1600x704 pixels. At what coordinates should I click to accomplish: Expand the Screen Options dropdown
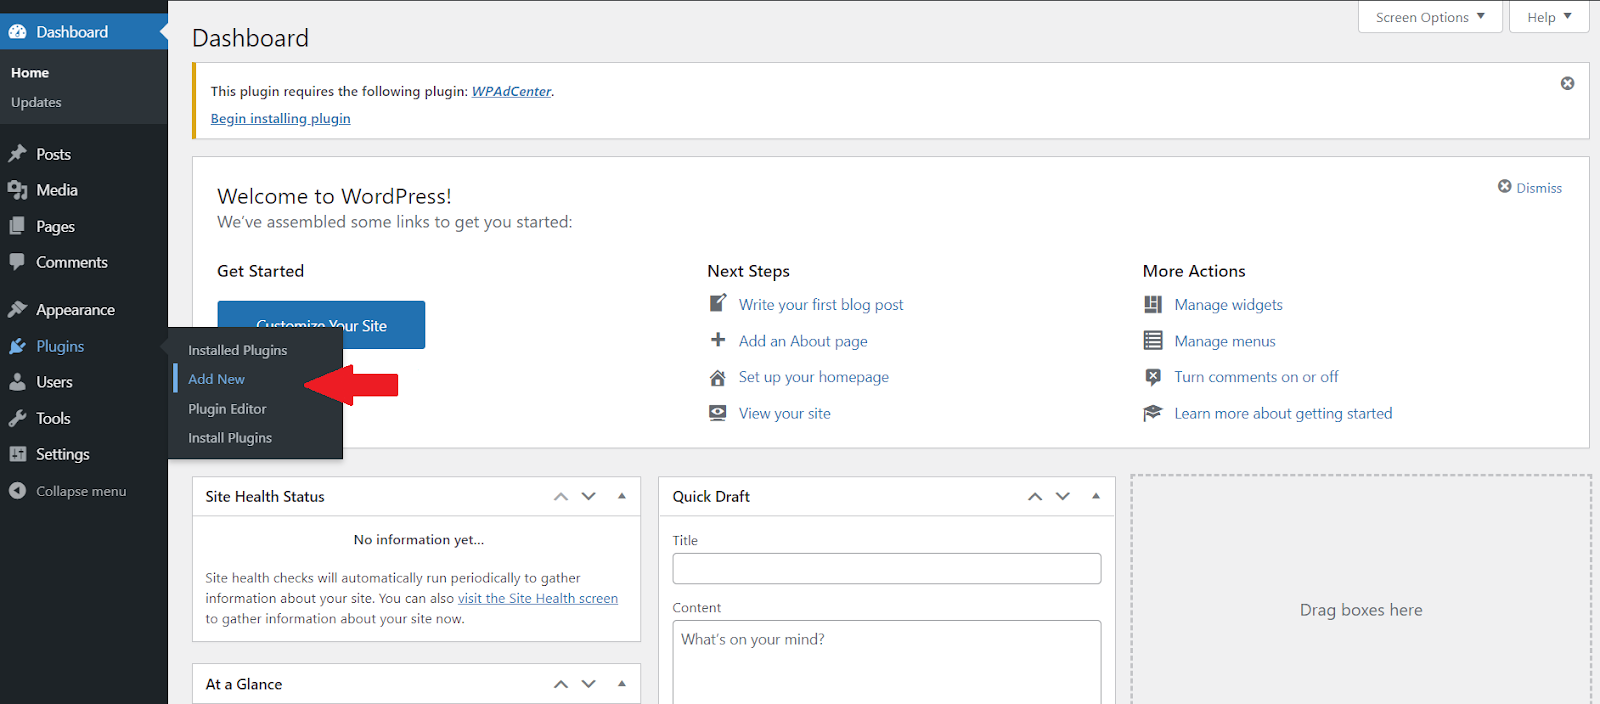tap(1429, 17)
